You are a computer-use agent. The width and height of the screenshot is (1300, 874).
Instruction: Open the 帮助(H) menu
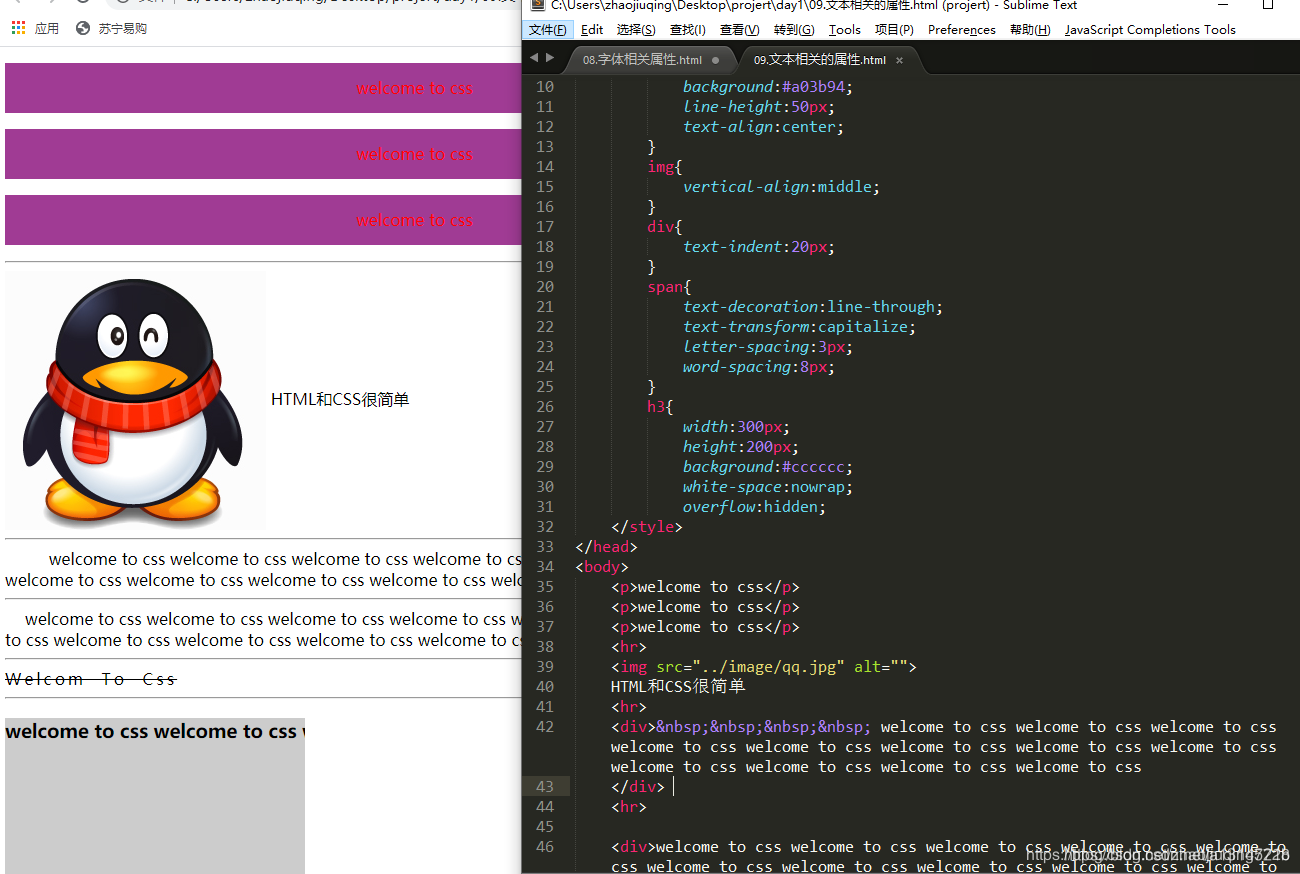1030,30
